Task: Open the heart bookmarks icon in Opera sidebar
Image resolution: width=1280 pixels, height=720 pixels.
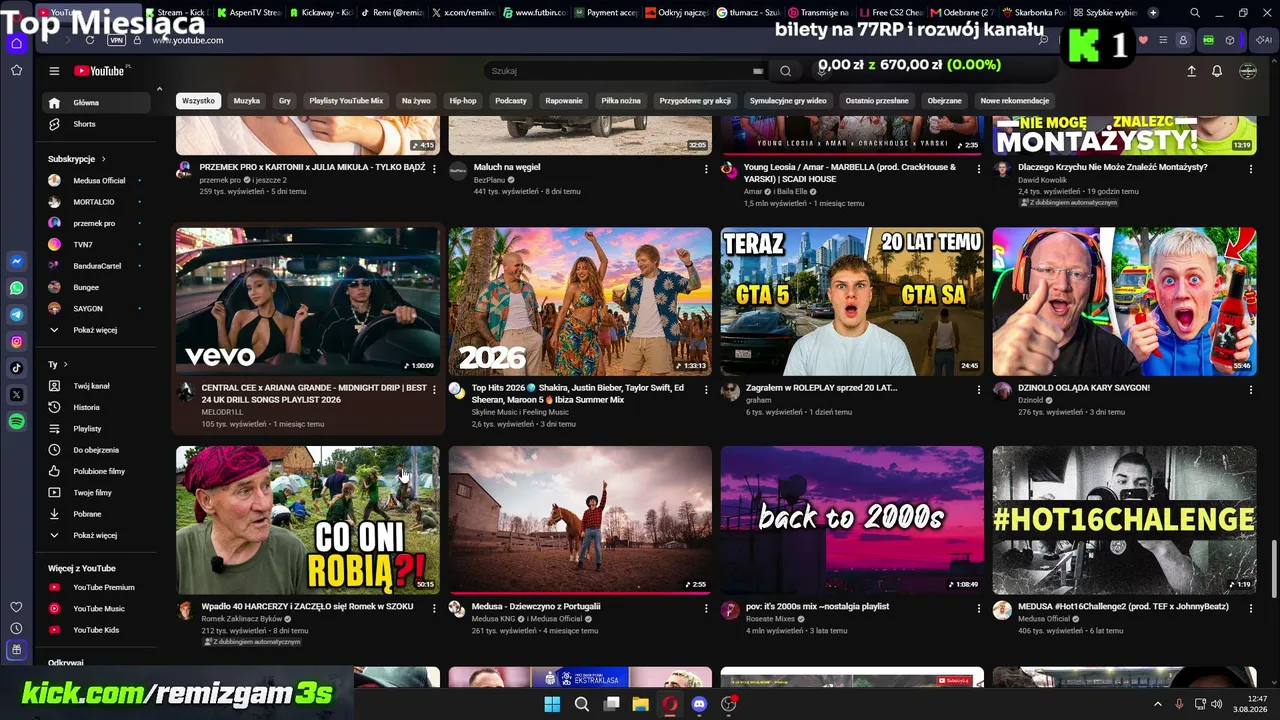Action: point(16,607)
